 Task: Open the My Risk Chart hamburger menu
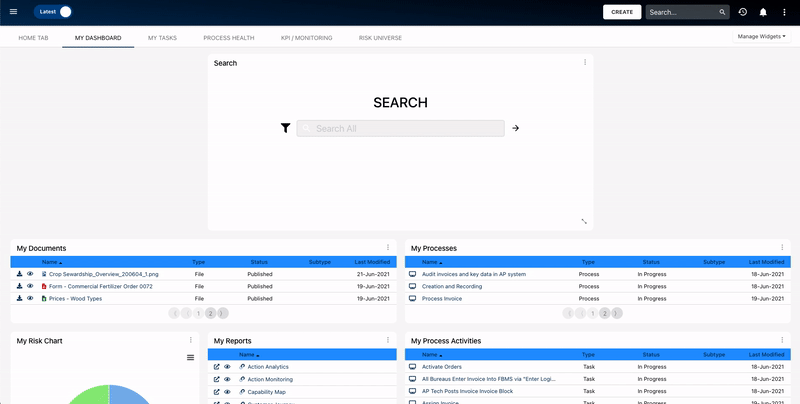(x=190, y=358)
